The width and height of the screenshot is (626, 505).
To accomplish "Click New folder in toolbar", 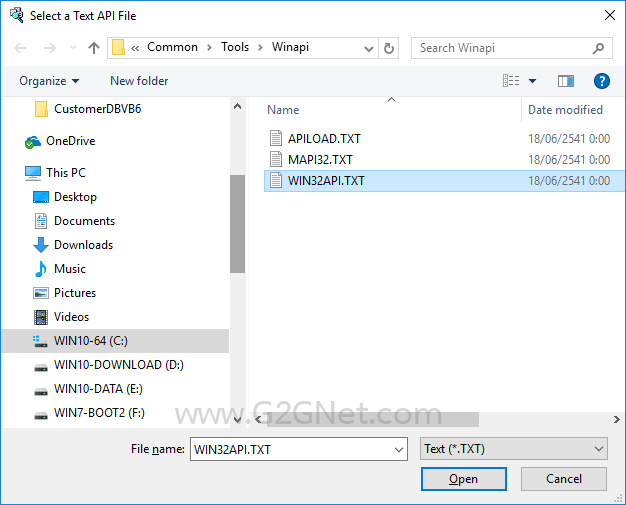I will pos(139,81).
